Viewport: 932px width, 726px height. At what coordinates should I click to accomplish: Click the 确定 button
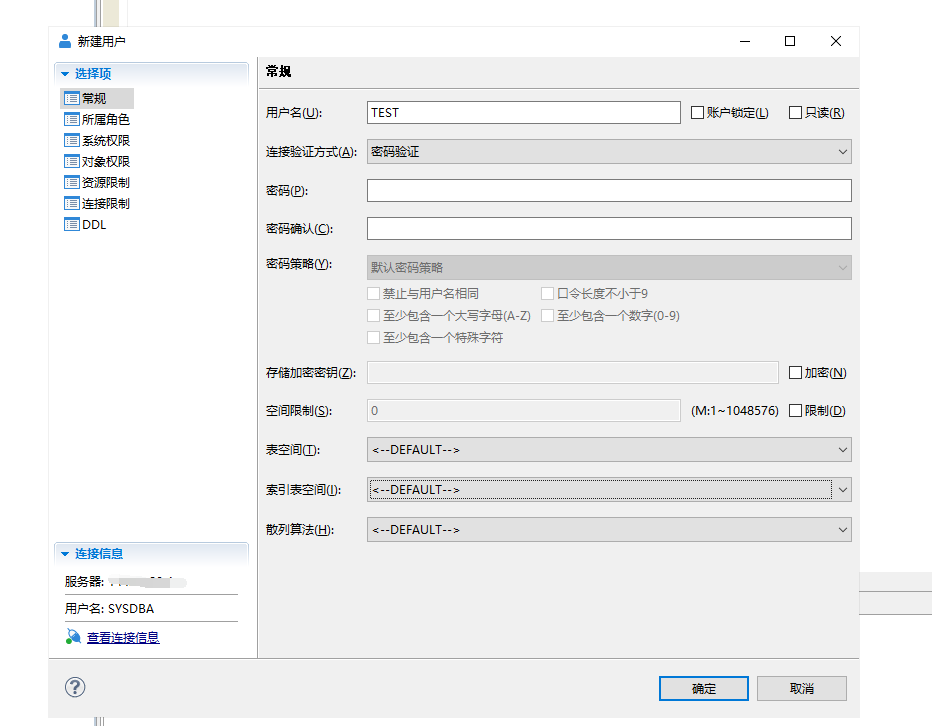coord(703,688)
